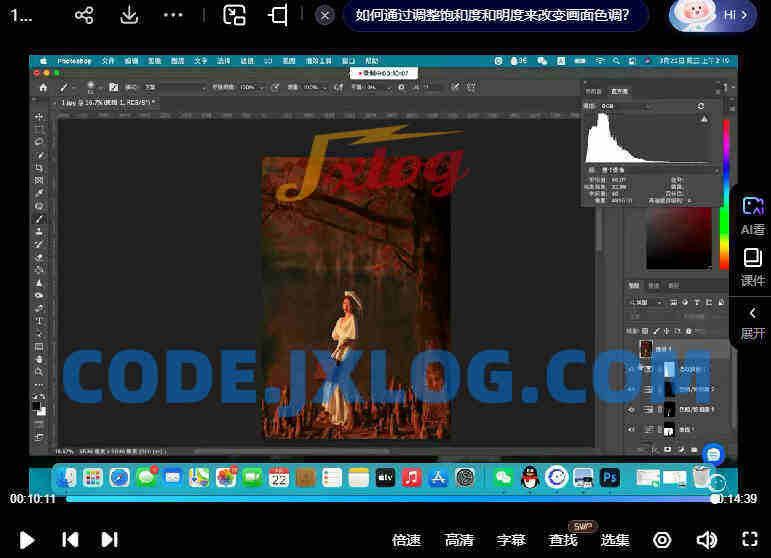Mute the video volume

[706, 540]
